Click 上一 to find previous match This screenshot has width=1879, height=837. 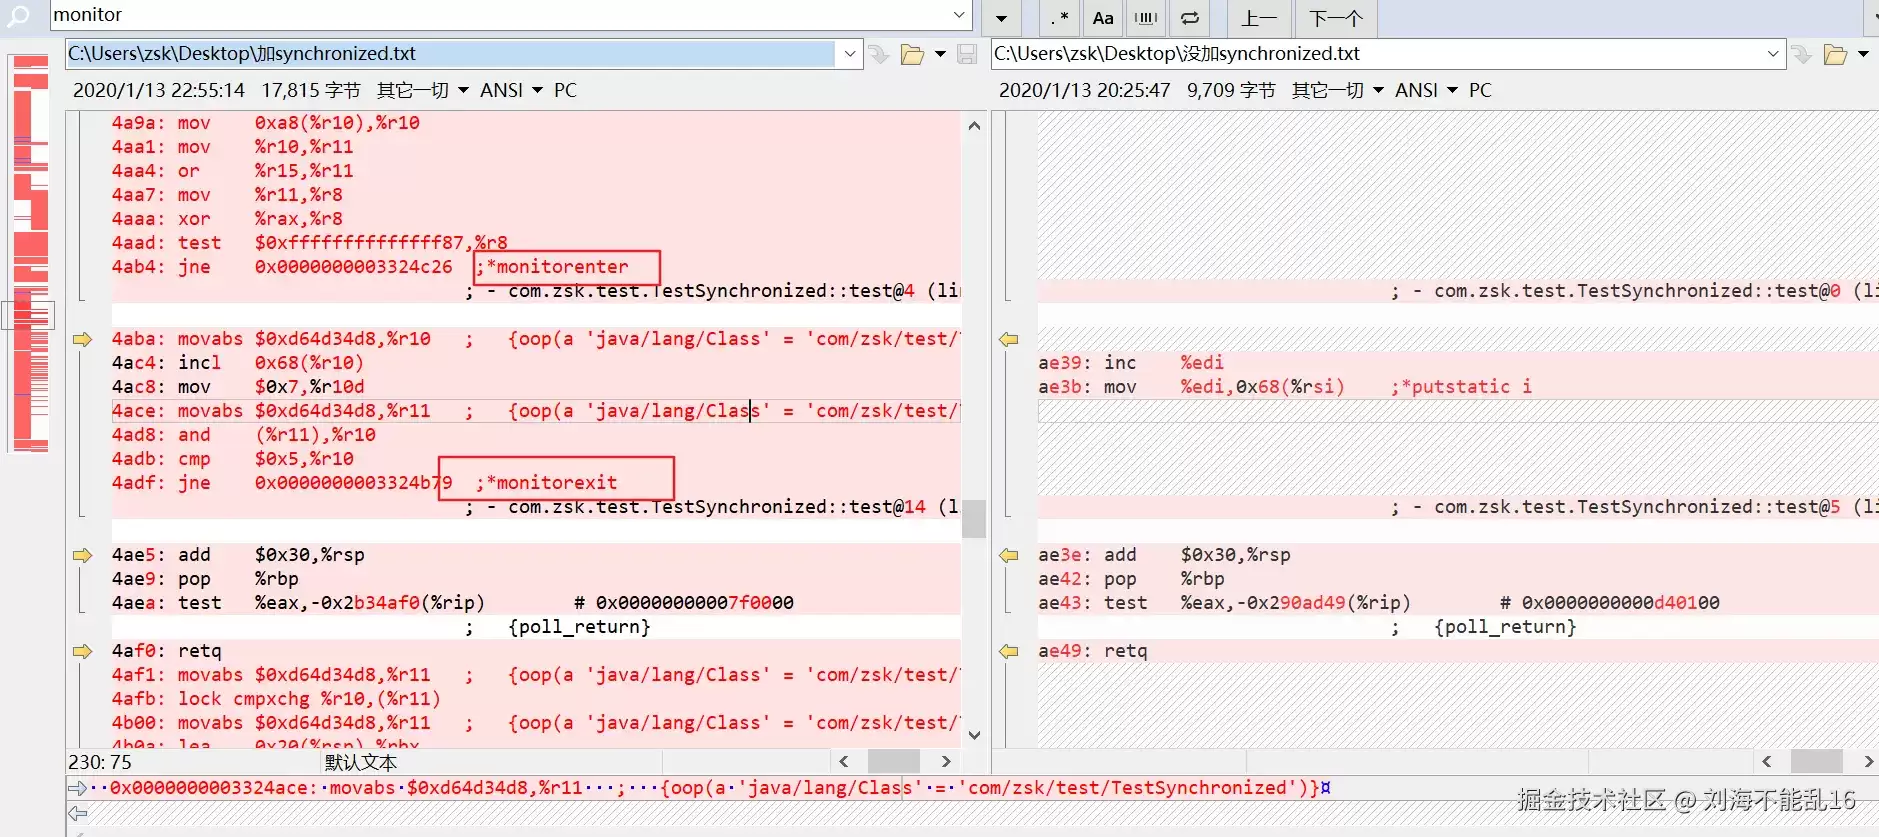point(1258,18)
